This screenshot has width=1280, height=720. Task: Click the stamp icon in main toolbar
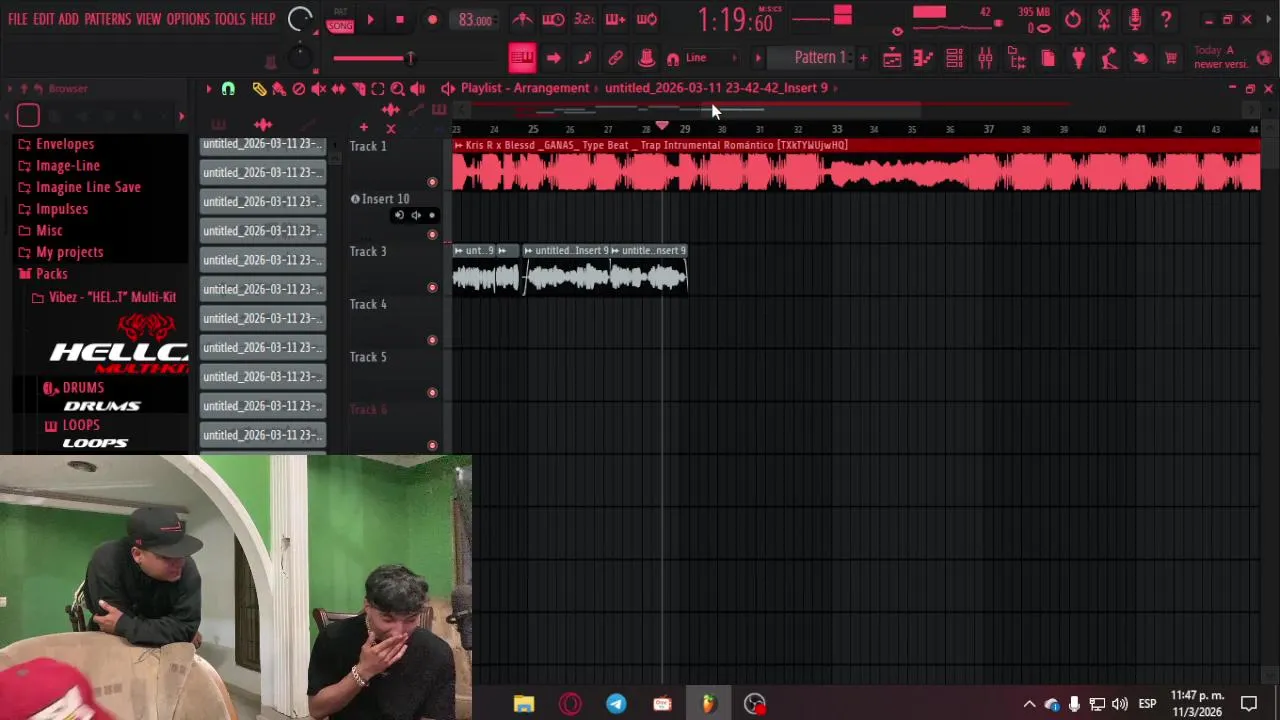pyautogui.click(x=646, y=59)
